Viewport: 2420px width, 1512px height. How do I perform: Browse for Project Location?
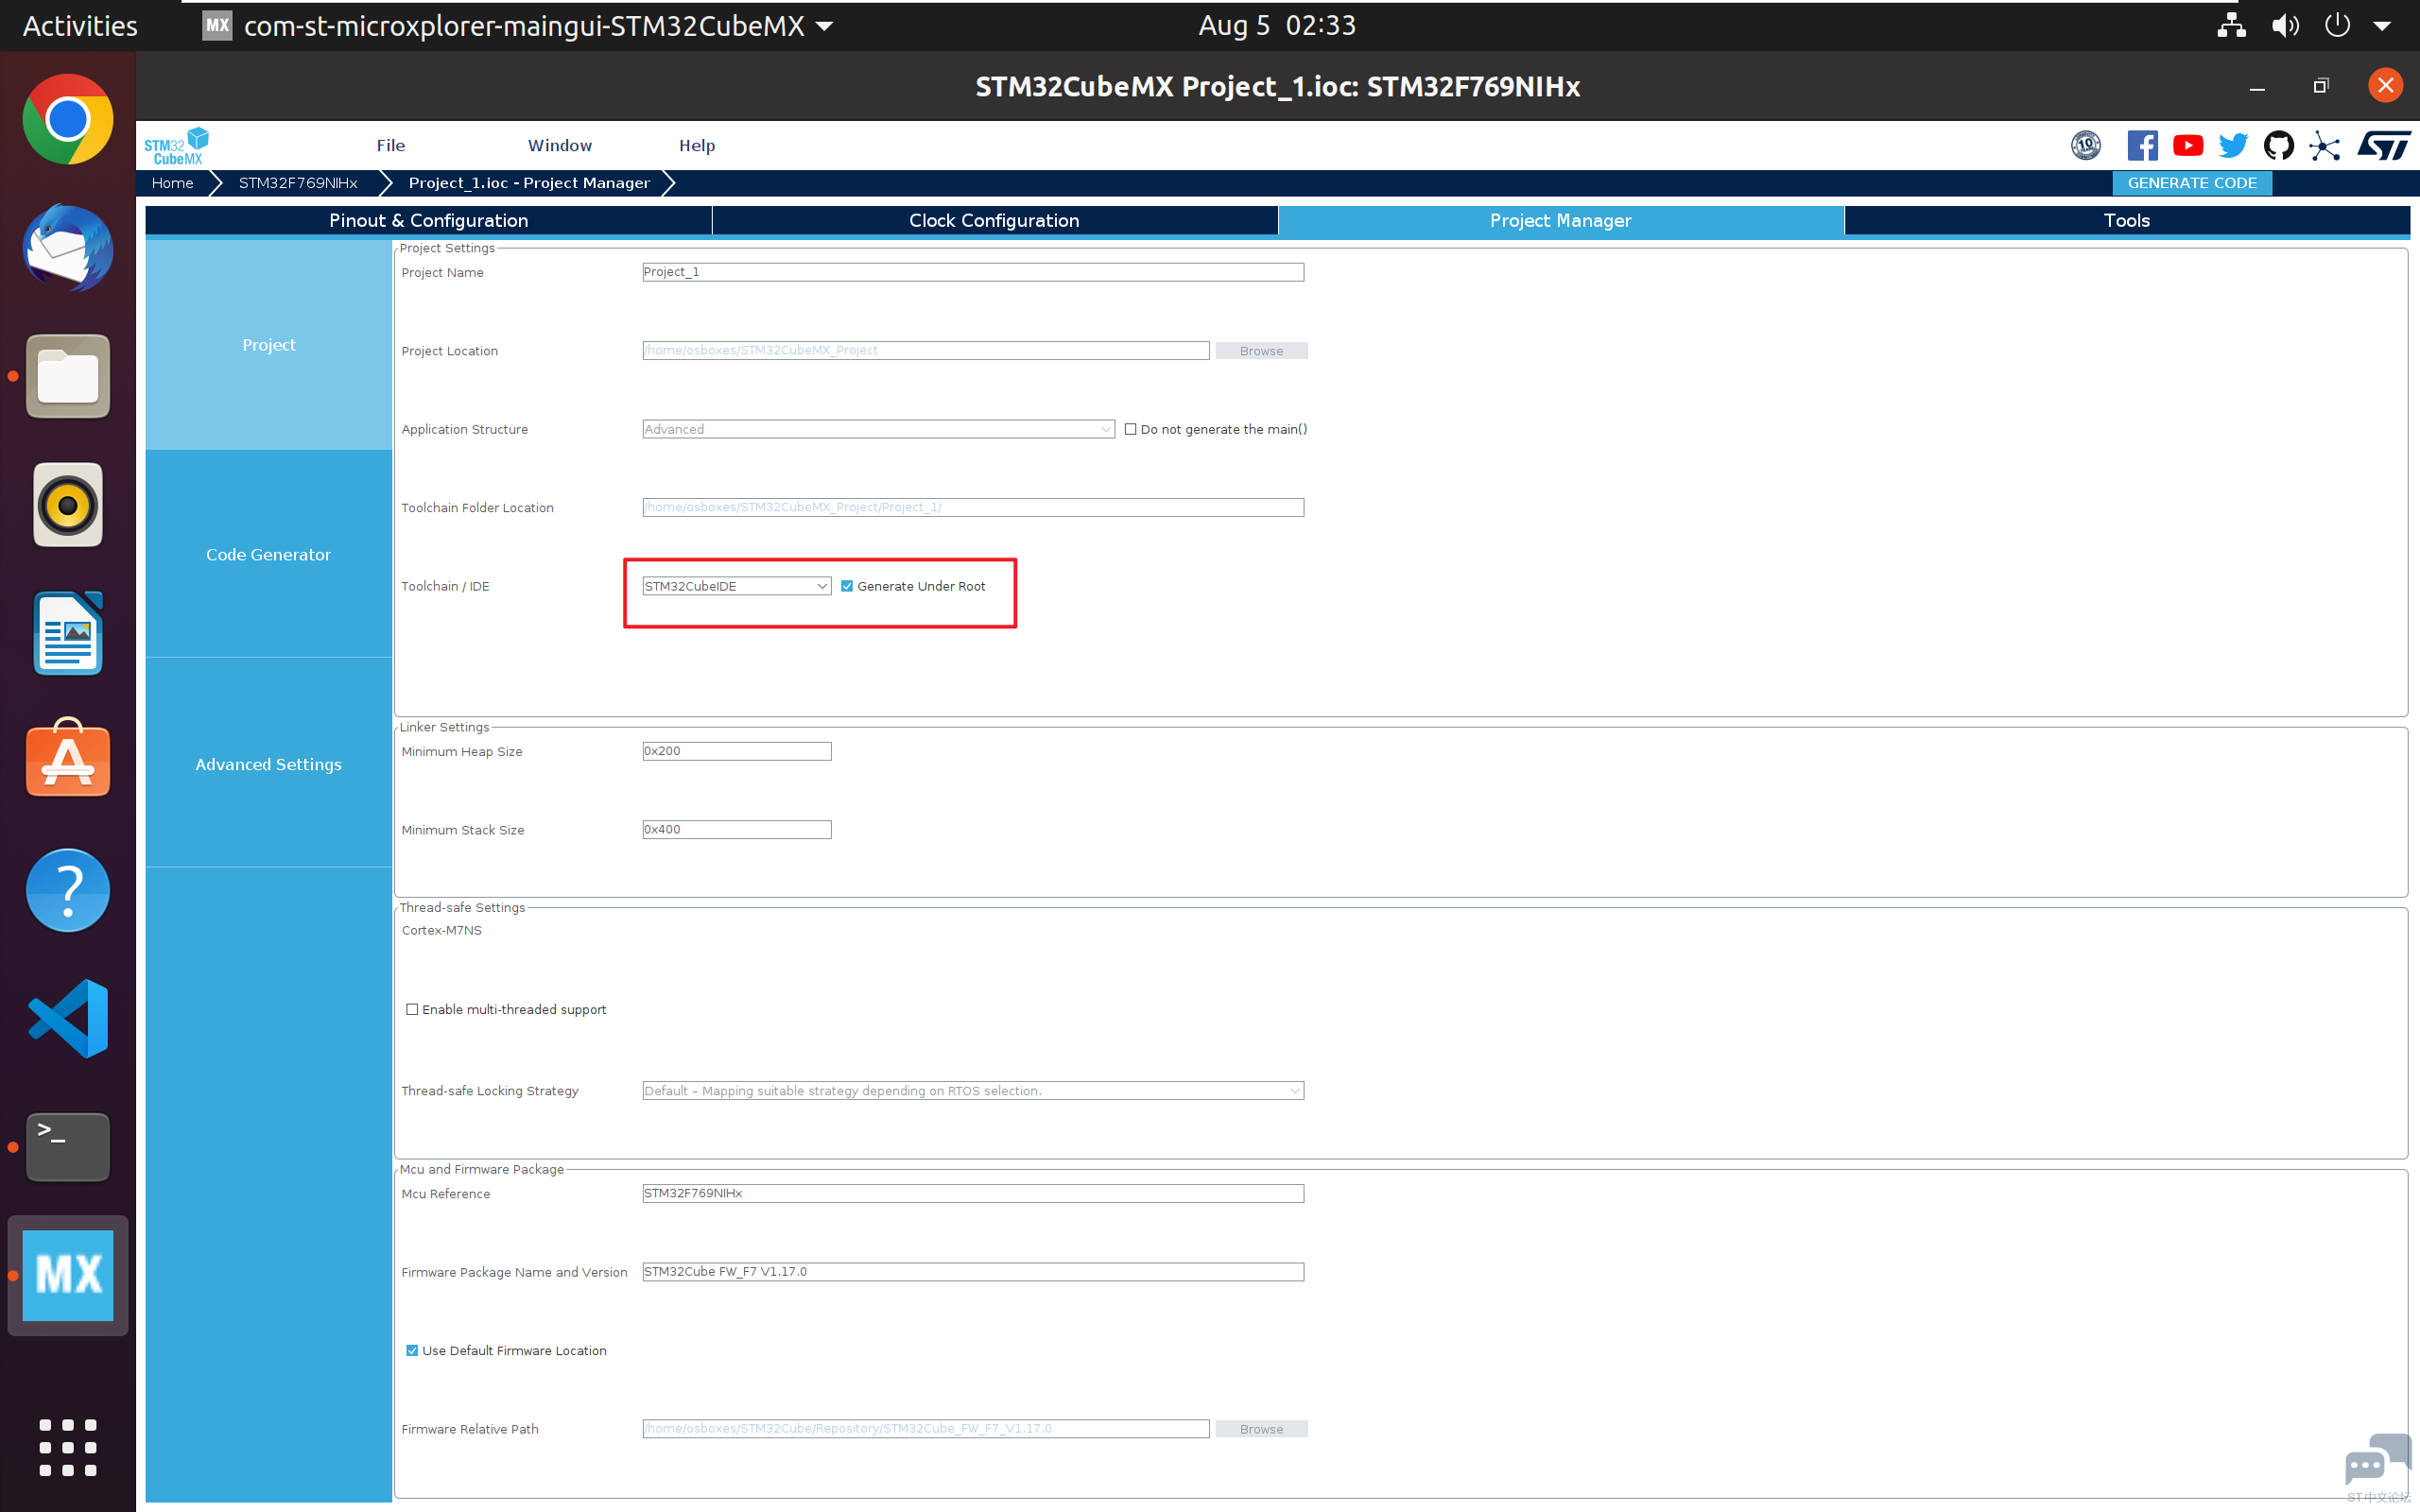pos(1262,351)
